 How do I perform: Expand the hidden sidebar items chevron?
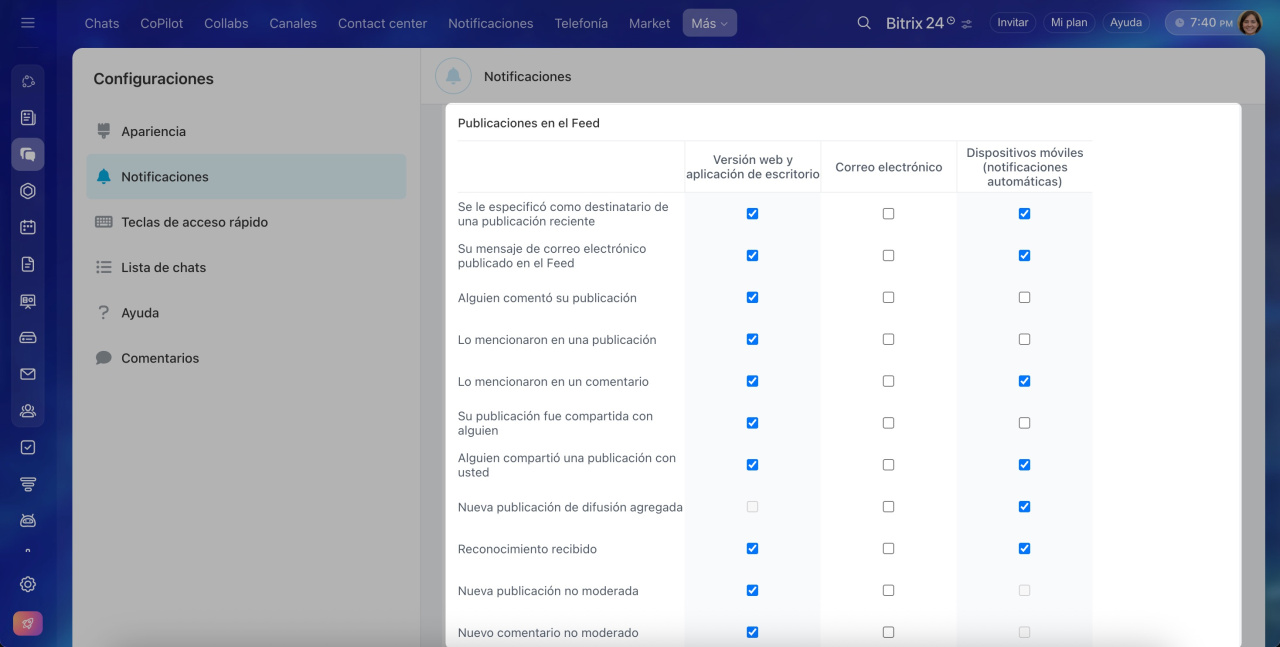[28, 551]
